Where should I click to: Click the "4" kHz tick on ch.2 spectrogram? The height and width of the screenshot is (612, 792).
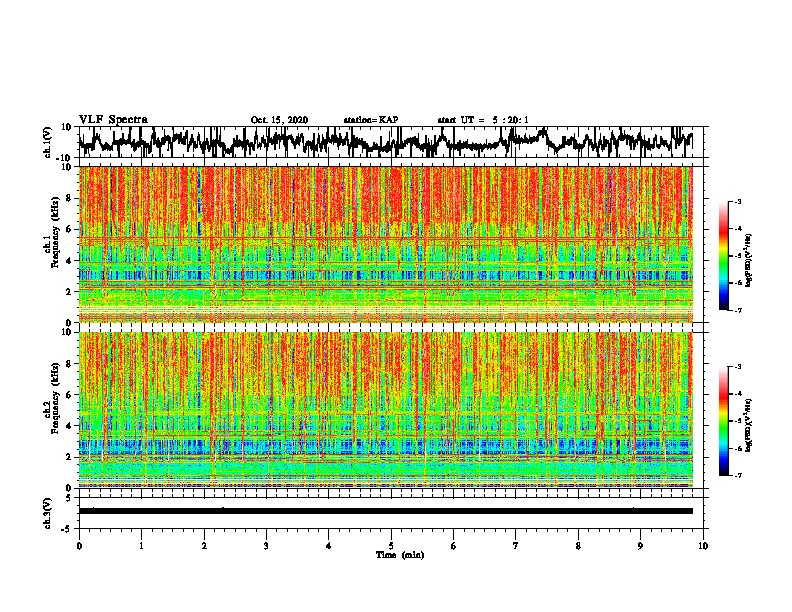(69, 426)
